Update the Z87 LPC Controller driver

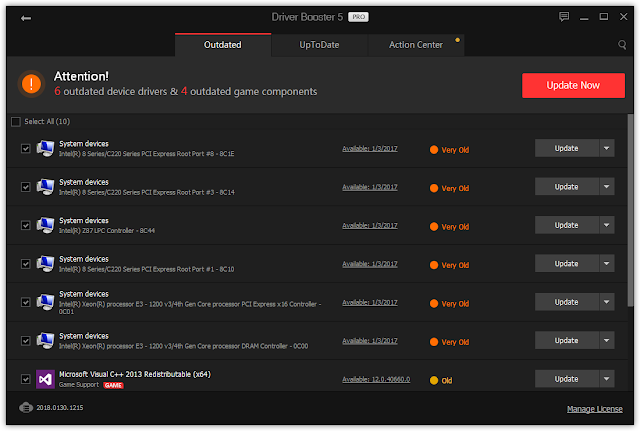pyautogui.click(x=567, y=225)
